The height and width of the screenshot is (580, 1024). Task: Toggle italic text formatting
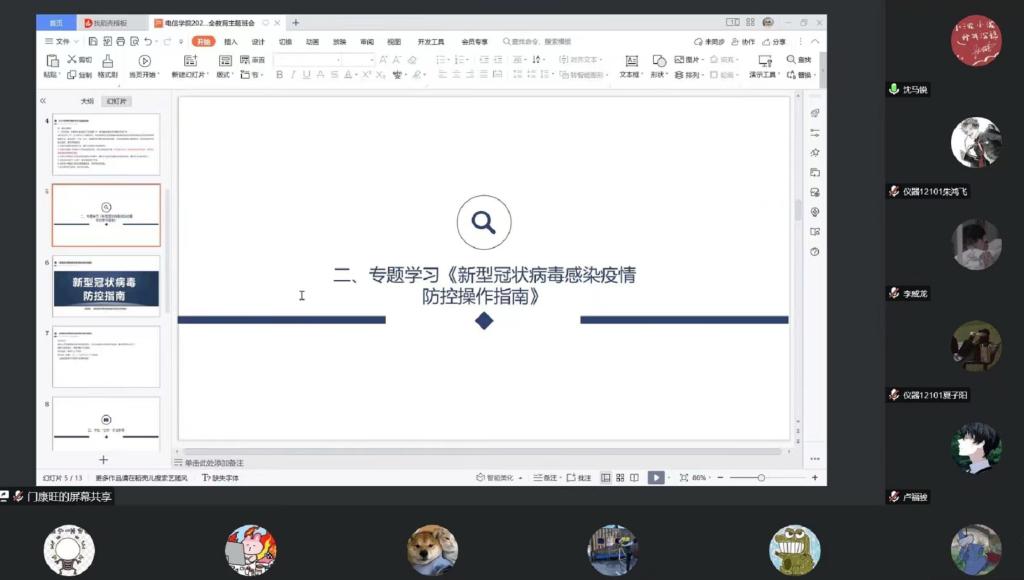click(292, 75)
